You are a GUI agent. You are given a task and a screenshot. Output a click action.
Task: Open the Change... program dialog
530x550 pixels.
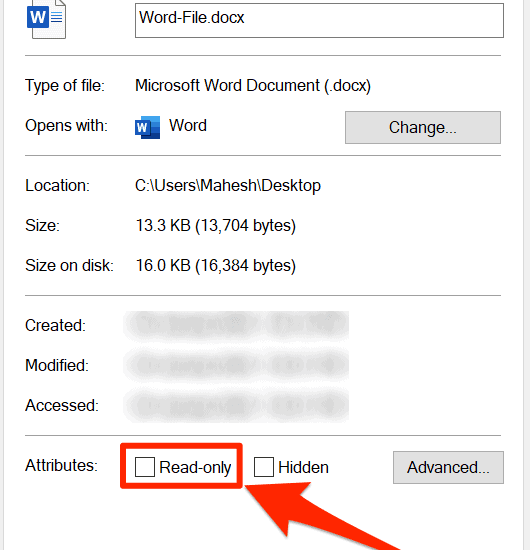tap(423, 128)
